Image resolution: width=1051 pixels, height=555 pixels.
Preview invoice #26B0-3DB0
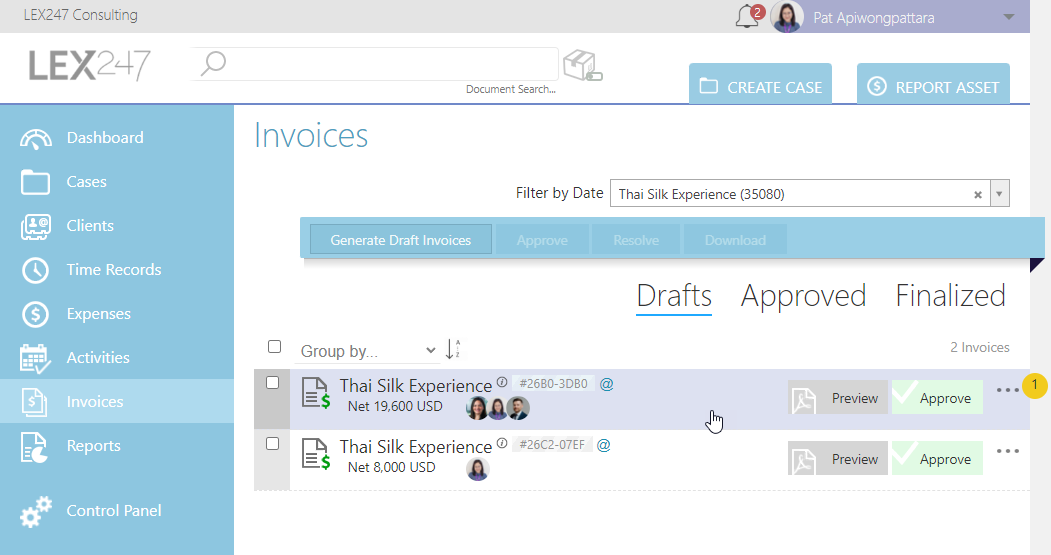(x=838, y=397)
